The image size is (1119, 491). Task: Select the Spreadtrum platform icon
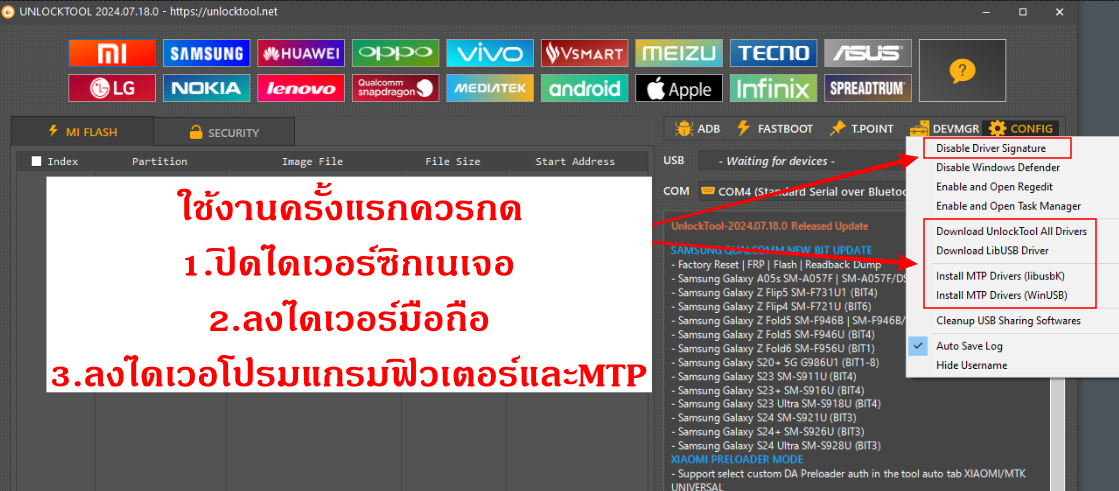[868, 88]
